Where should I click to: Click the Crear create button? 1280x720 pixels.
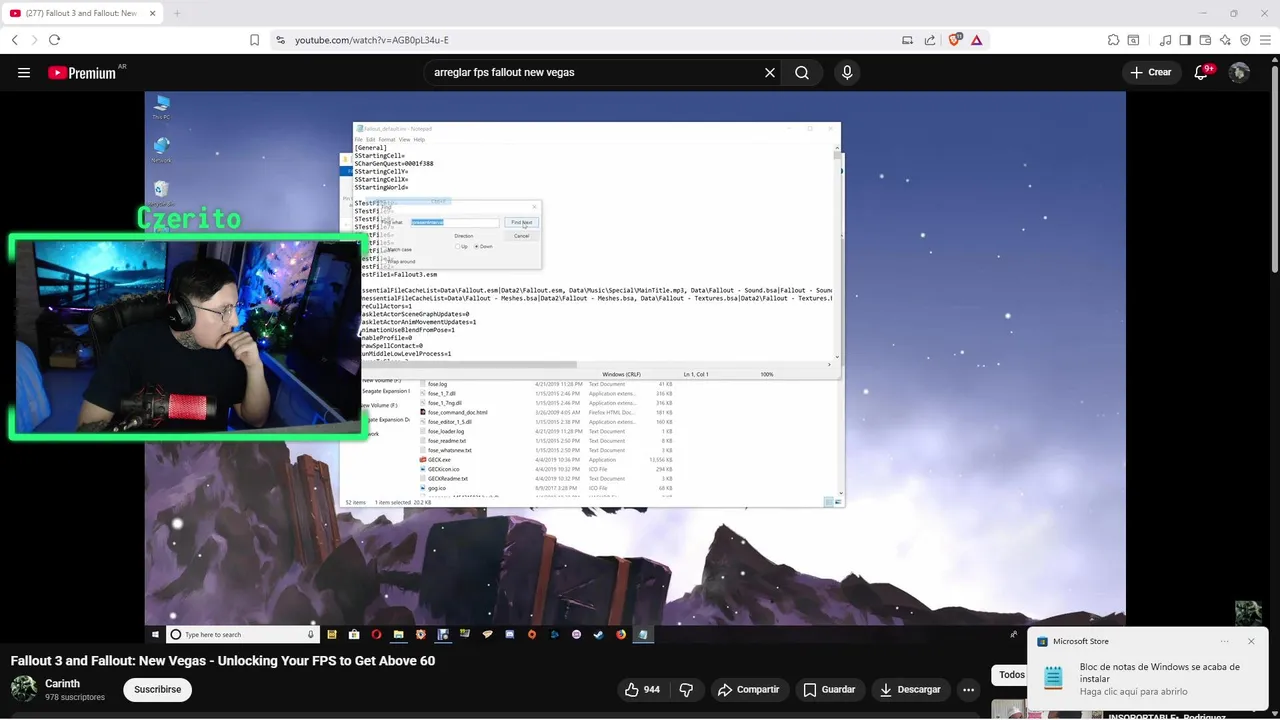pyautogui.click(x=1150, y=72)
